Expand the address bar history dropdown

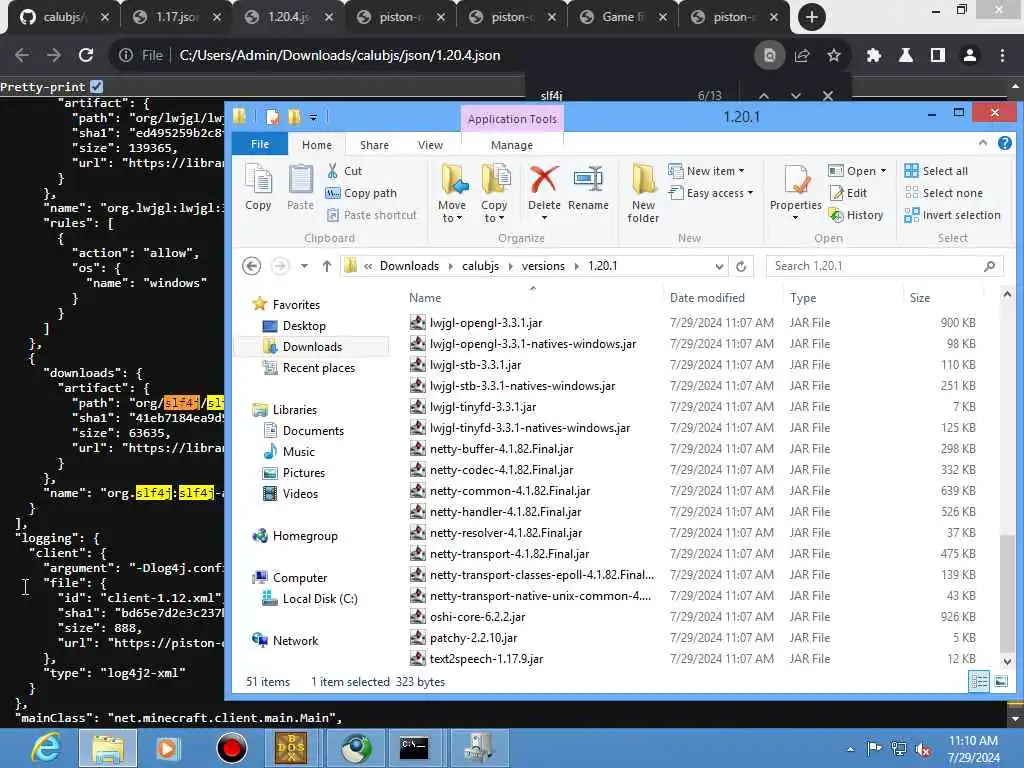tap(719, 266)
